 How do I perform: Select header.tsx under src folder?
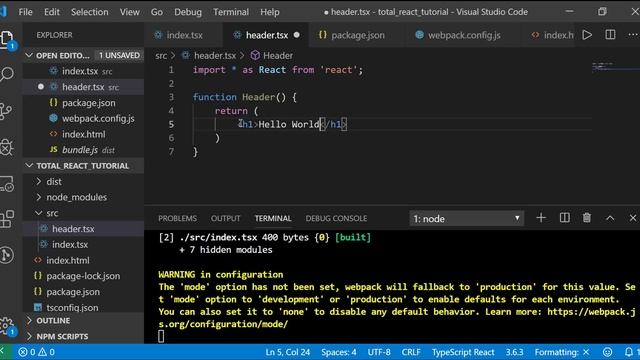(x=83, y=229)
